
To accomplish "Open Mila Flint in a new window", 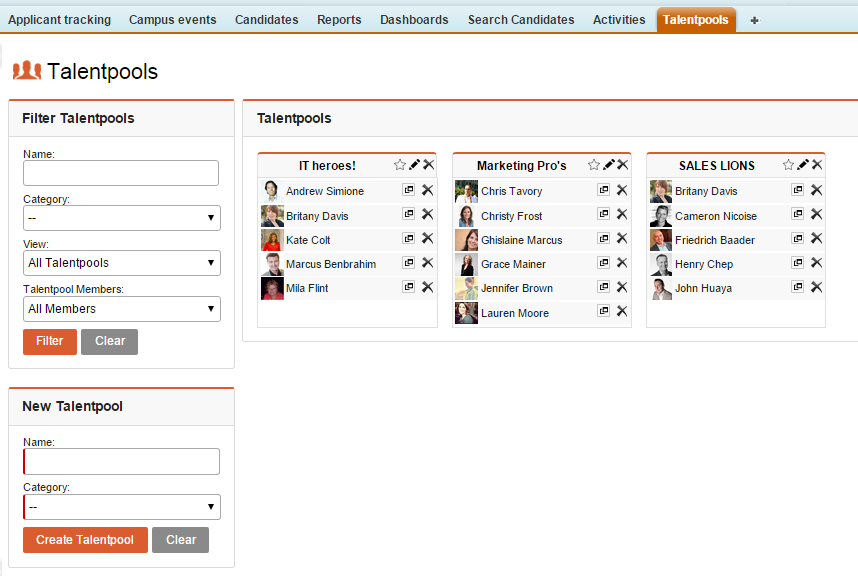I will click(x=409, y=287).
